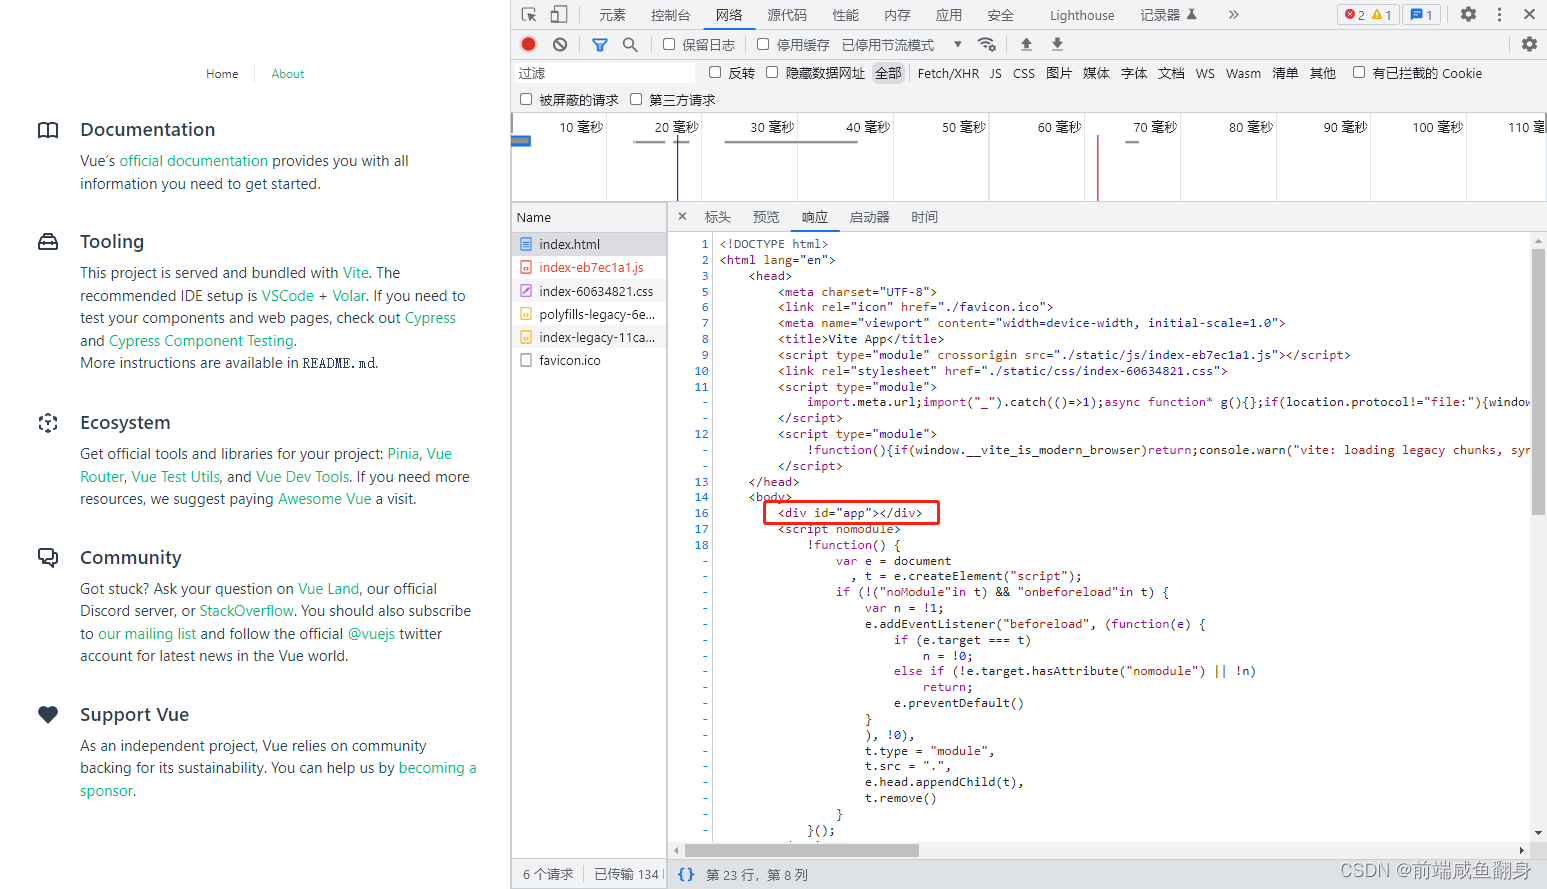Close the request details pane
This screenshot has height=889, width=1547.
[682, 216]
